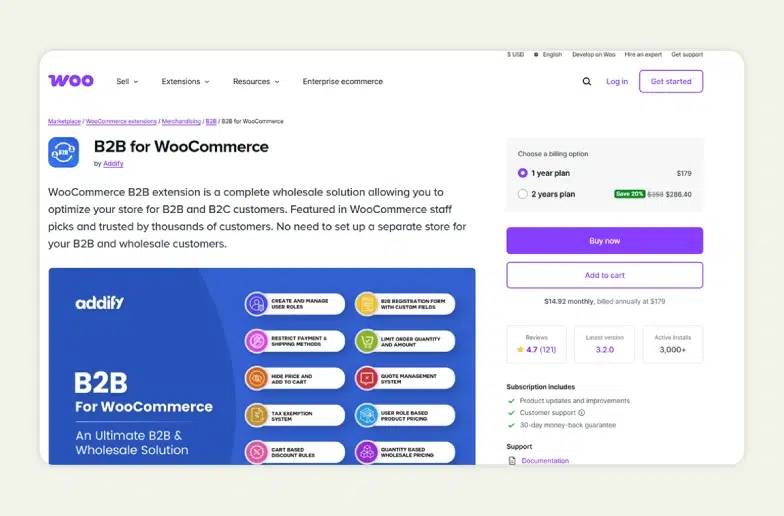
Task: Select the 1 year plan option
Action: (522, 173)
